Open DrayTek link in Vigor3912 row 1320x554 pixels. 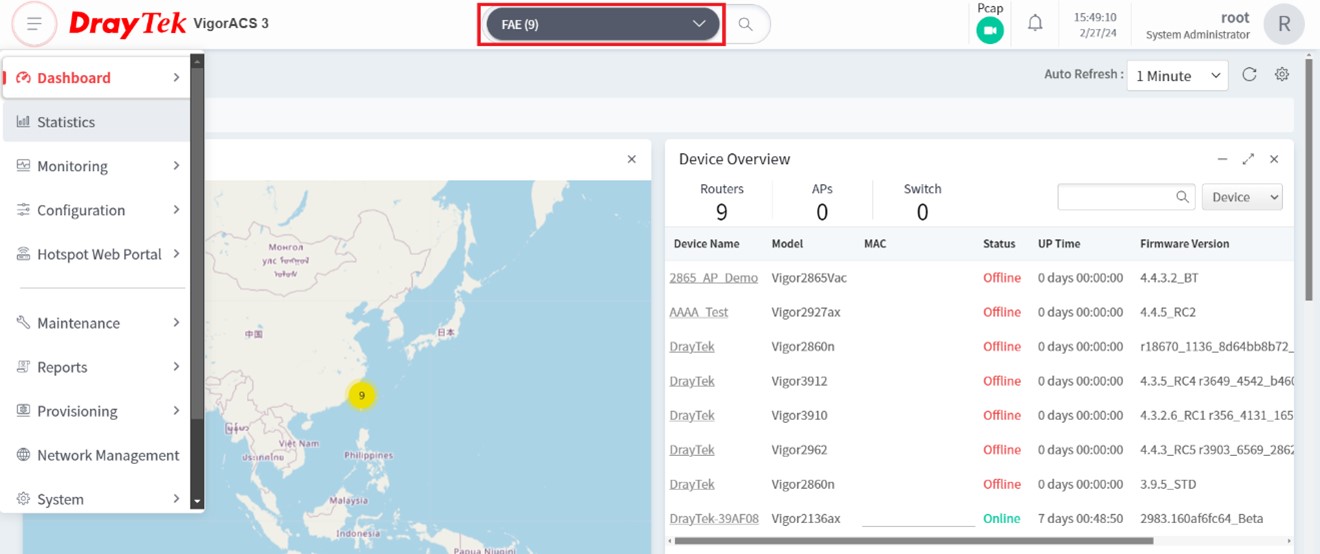692,381
